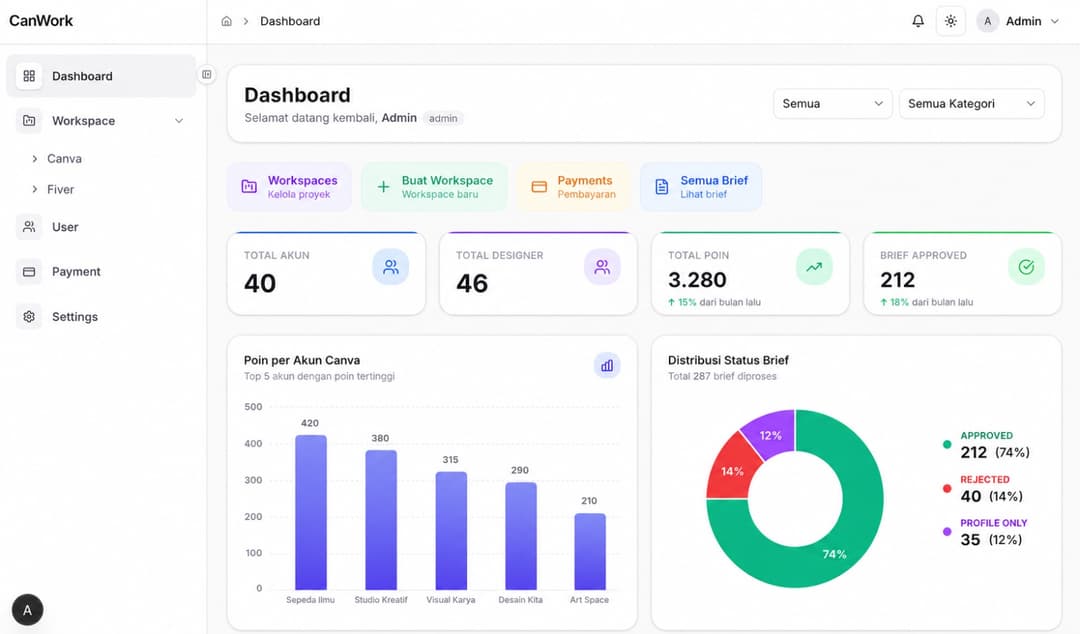Click the Settings gear icon in sidebar

click(x=29, y=316)
